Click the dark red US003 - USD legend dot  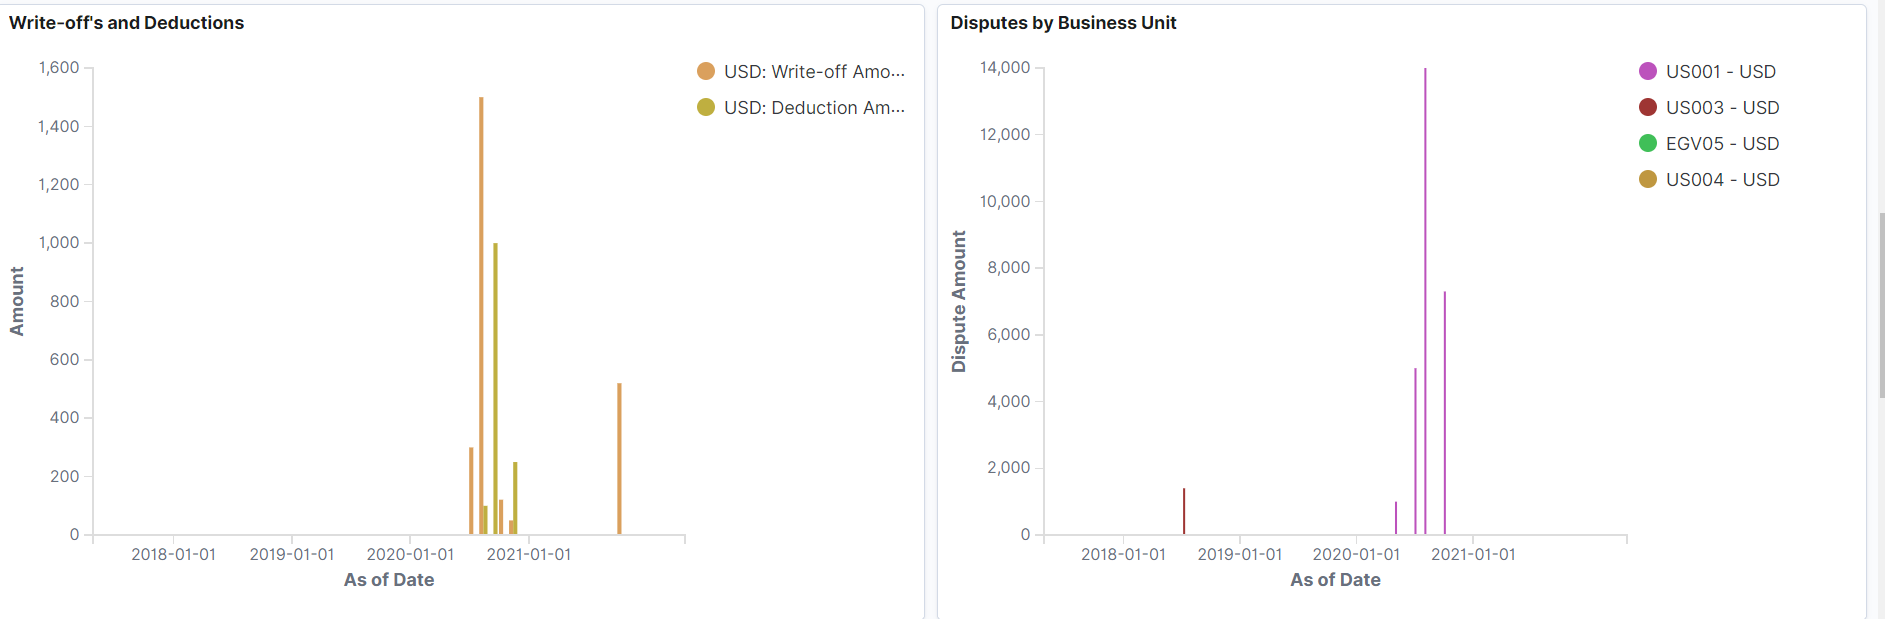(x=1648, y=107)
